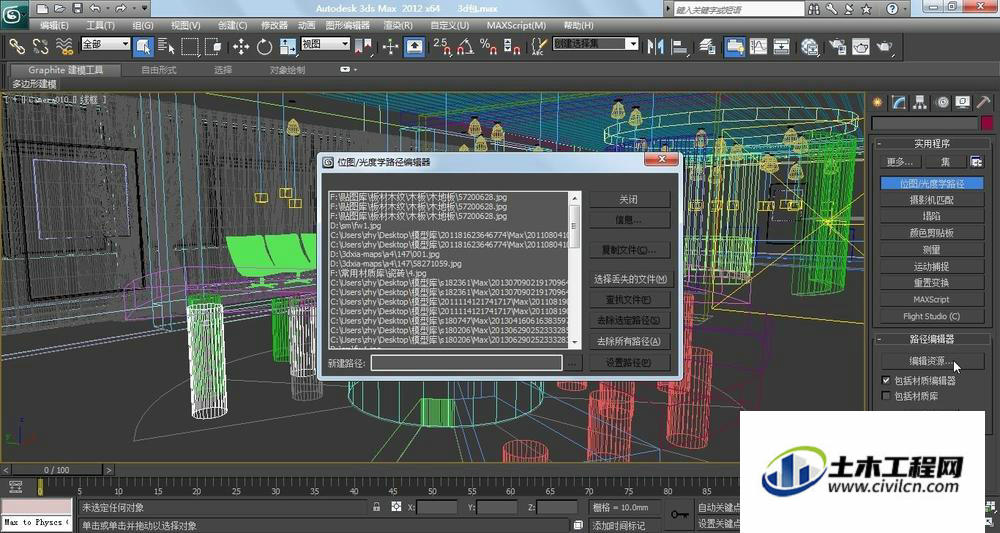The image size is (1000, 533).
Task: Click the Select and Link tool icon
Action: (17, 47)
